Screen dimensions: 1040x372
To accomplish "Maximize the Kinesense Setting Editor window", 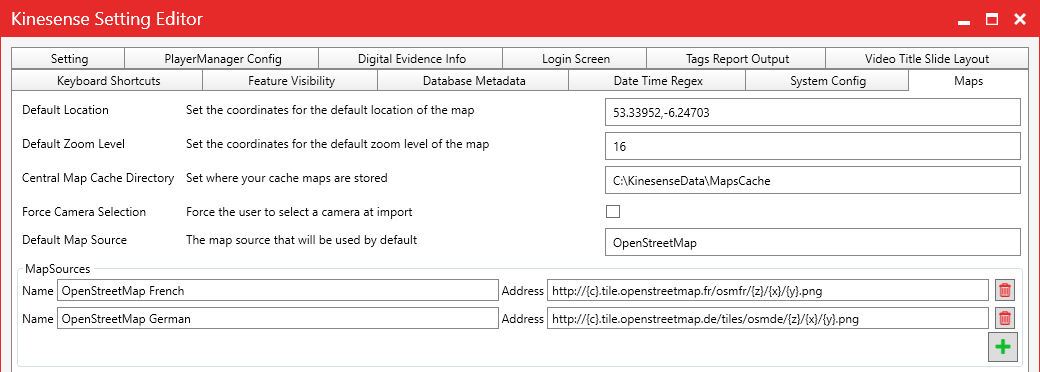I will pyautogui.click(x=992, y=20).
